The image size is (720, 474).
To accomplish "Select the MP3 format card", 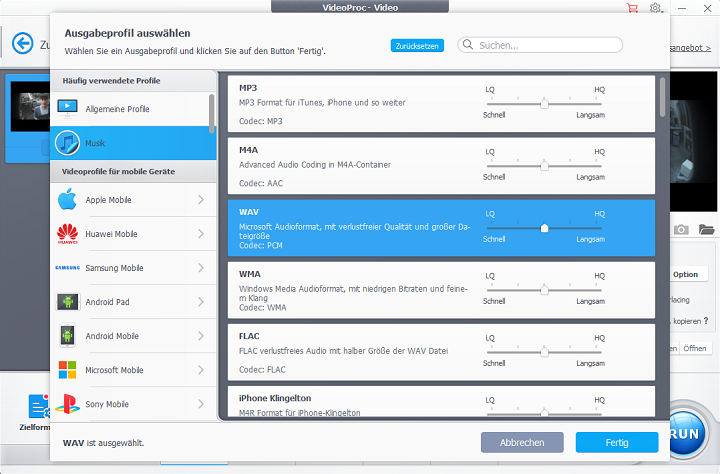I will pos(441,104).
